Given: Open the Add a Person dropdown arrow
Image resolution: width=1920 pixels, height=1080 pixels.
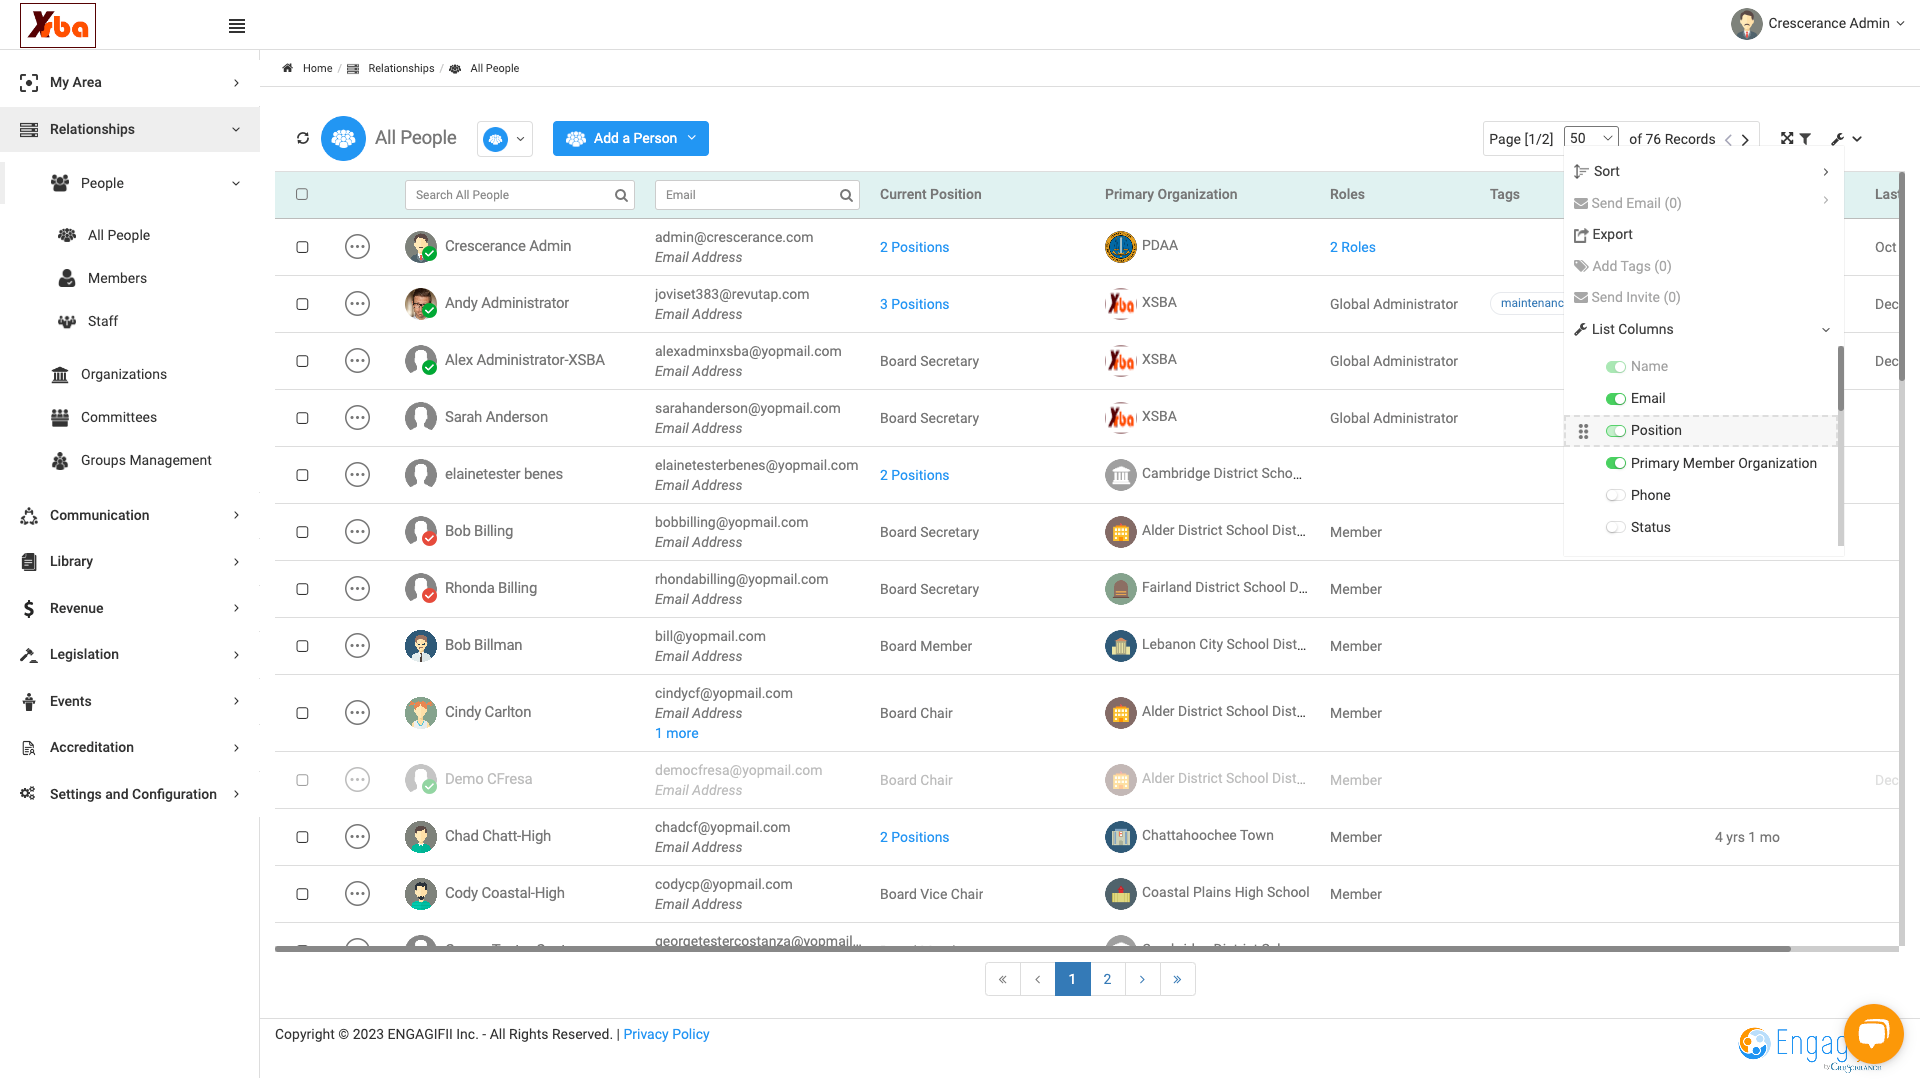Looking at the screenshot, I should pos(692,138).
